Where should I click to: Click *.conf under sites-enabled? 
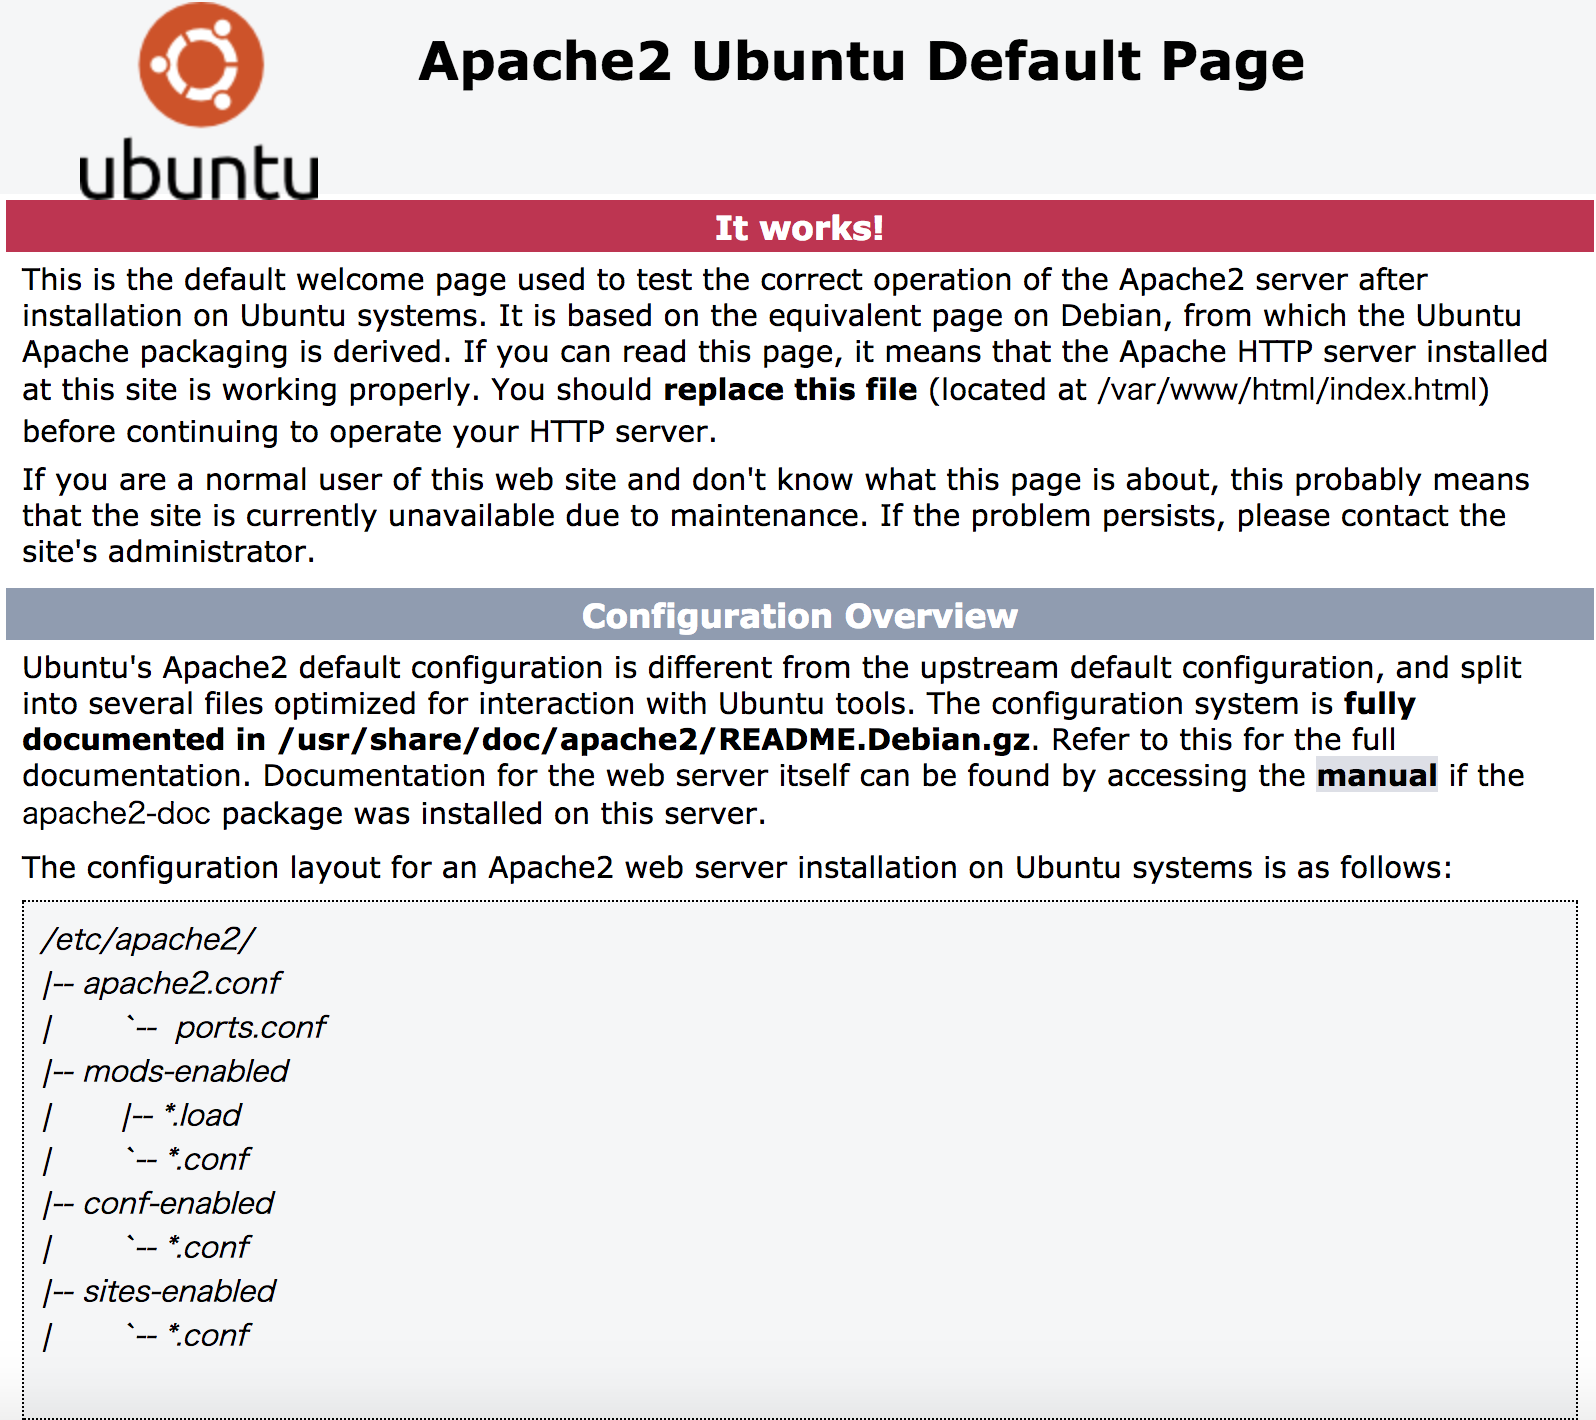coord(209,1335)
